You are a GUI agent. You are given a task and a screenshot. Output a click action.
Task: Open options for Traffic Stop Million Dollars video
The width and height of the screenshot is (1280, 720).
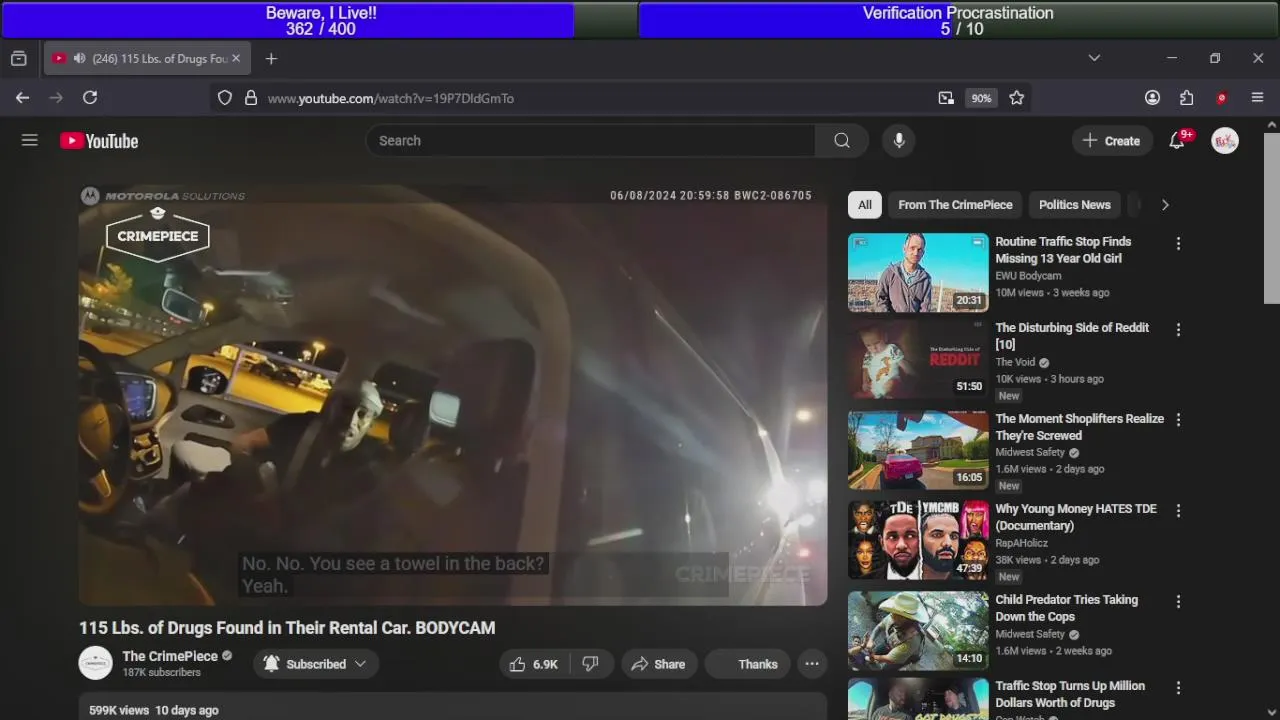pyautogui.click(x=1178, y=688)
